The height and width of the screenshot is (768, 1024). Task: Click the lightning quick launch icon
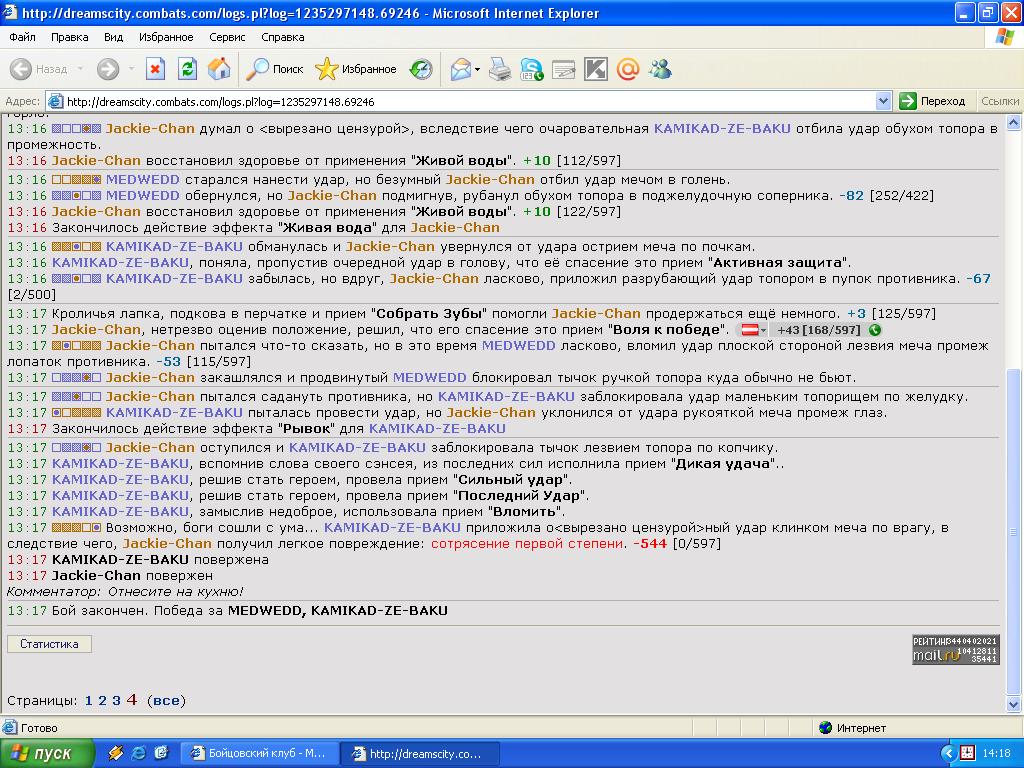pos(115,753)
